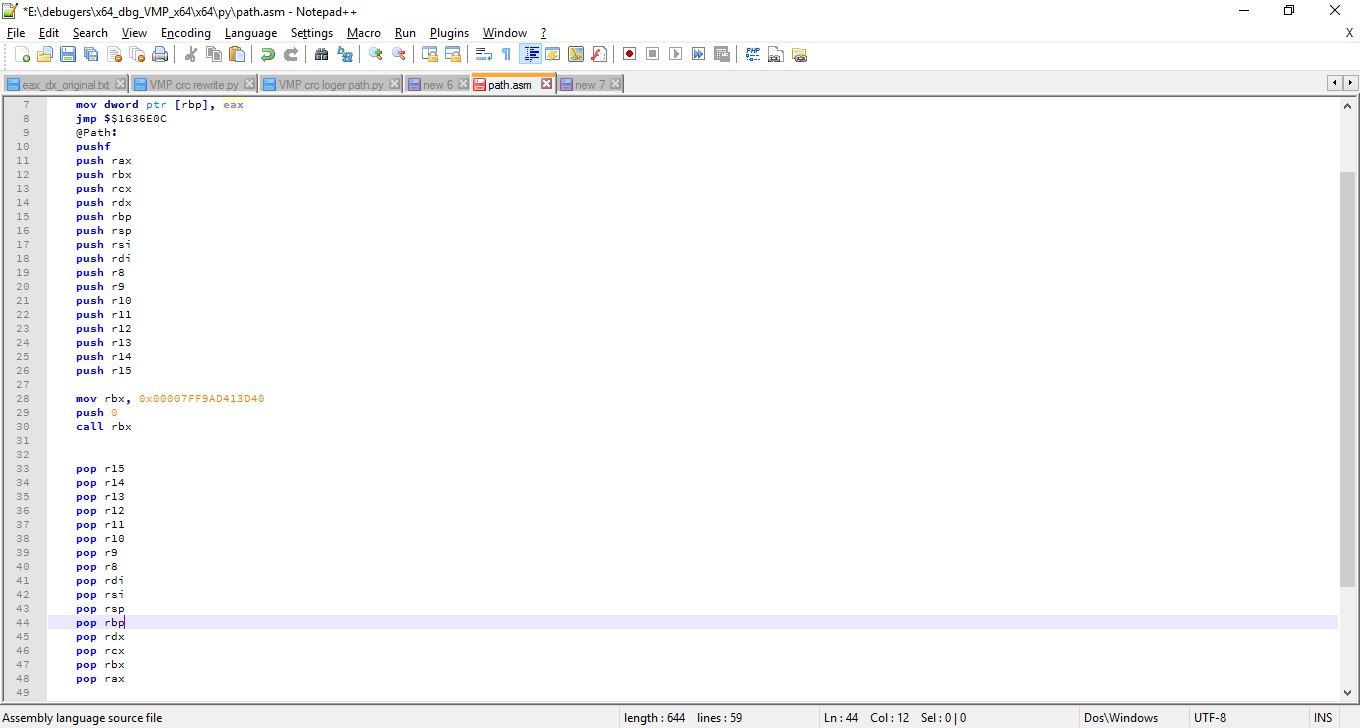Open the View menu

click(x=134, y=33)
